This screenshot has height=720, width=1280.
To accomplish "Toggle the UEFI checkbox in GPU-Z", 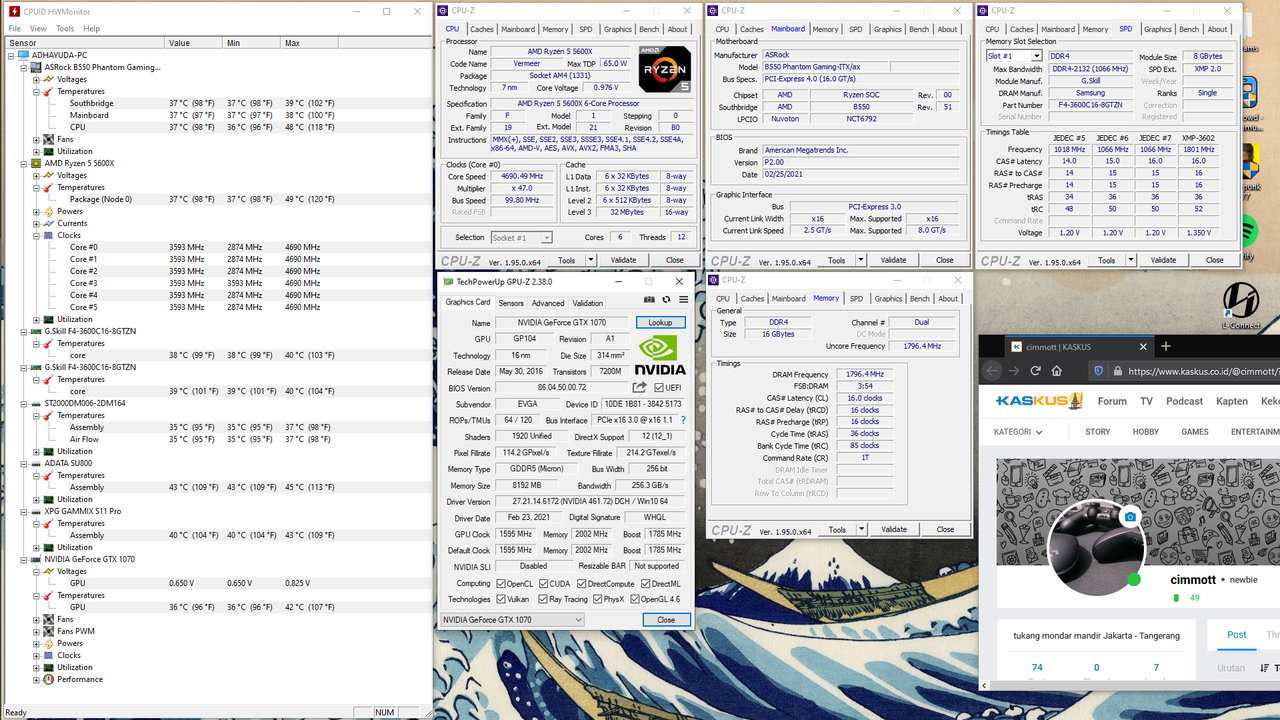I will tap(658, 388).
